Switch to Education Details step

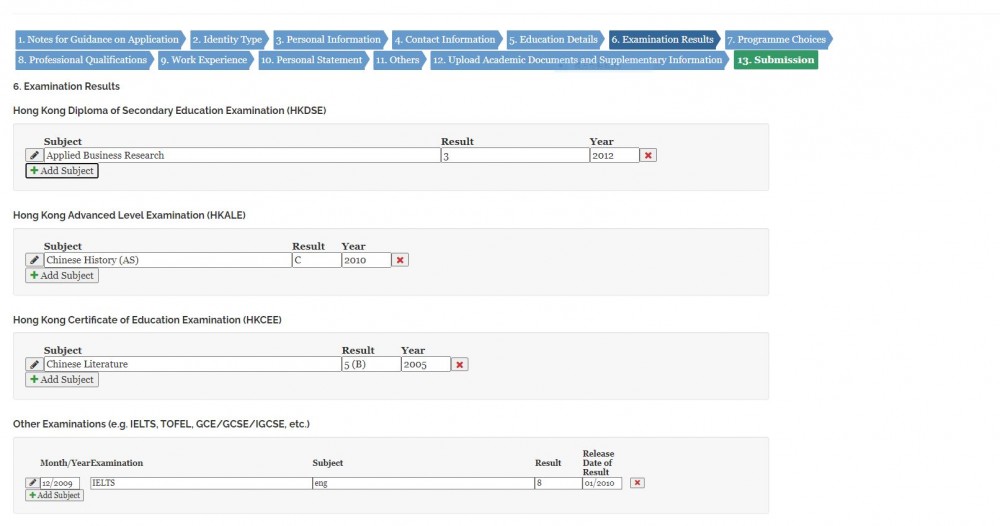[x=554, y=40]
